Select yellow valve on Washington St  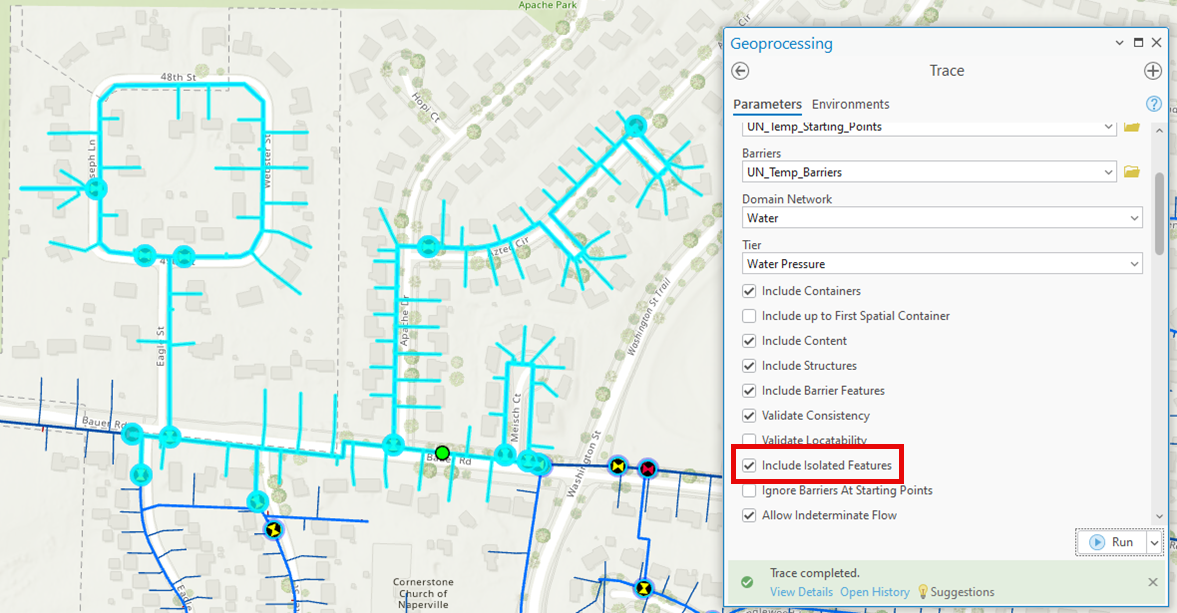coord(618,467)
